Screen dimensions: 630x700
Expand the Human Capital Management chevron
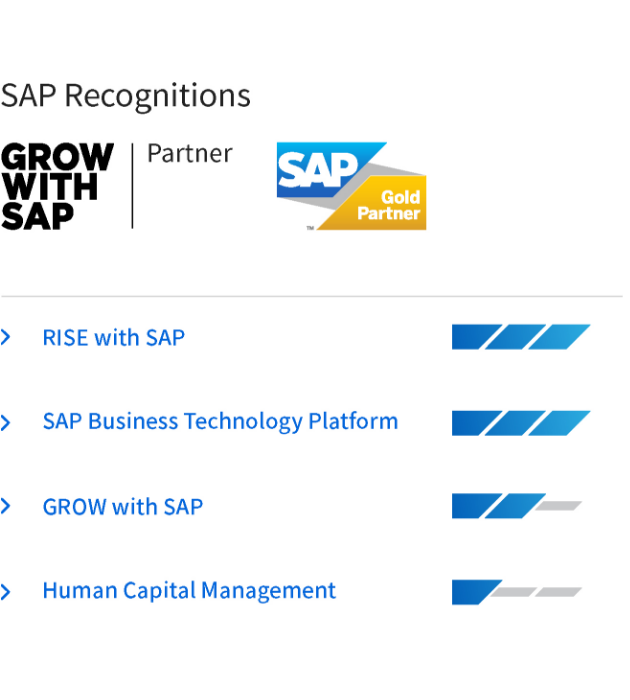(7, 591)
